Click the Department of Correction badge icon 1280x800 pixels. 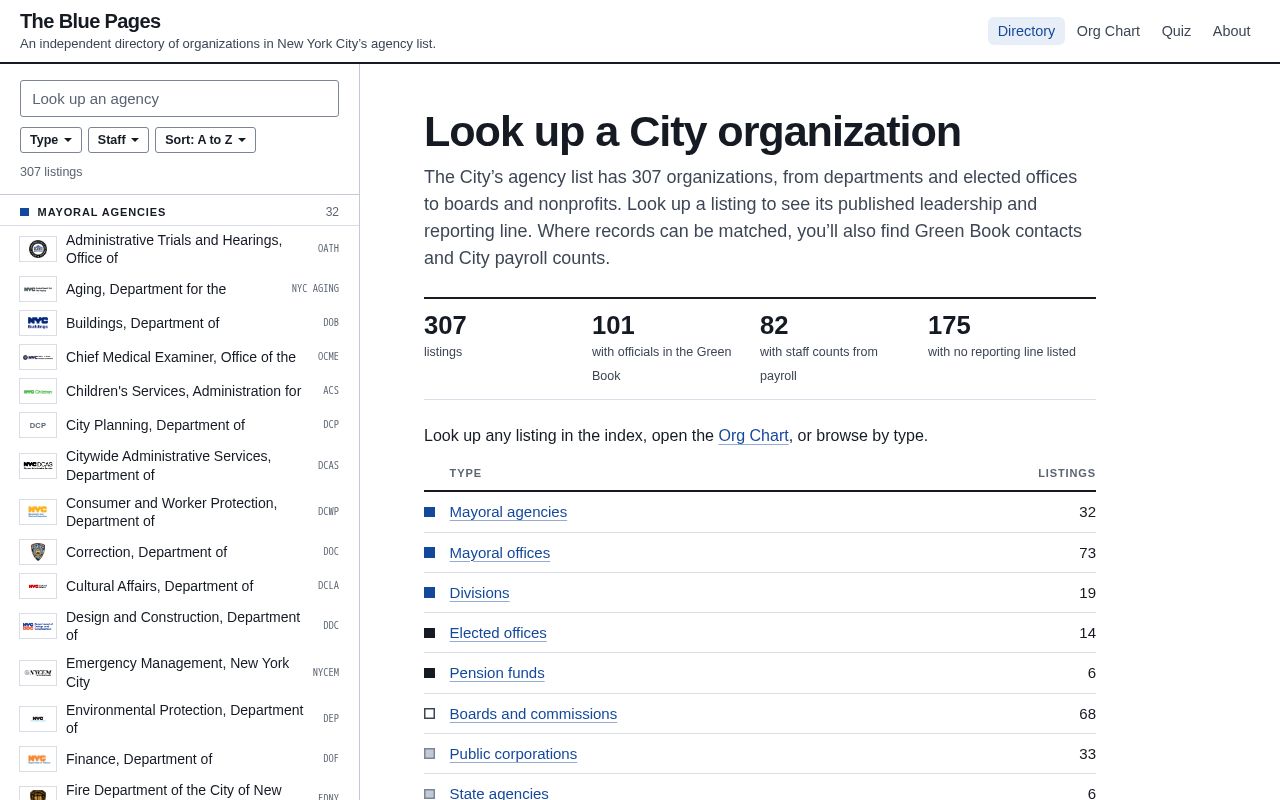(38, 552)
